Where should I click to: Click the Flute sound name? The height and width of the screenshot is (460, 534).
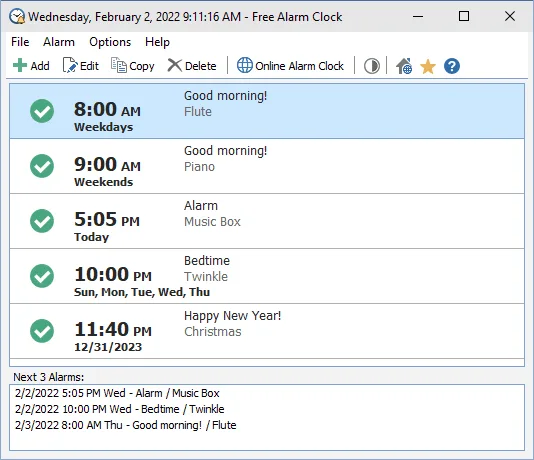(x=198, y=112)
